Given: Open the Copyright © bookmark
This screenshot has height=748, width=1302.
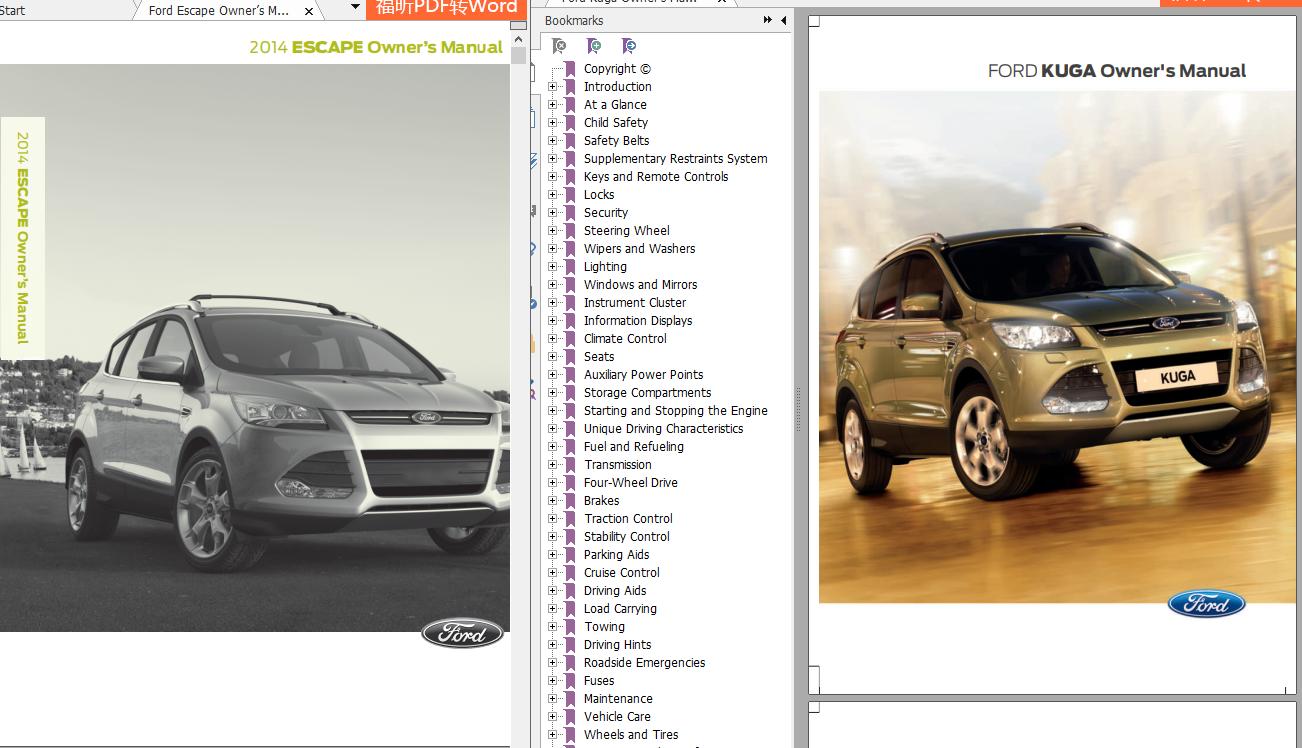Looking at the screenshot, I should [617, 69].
